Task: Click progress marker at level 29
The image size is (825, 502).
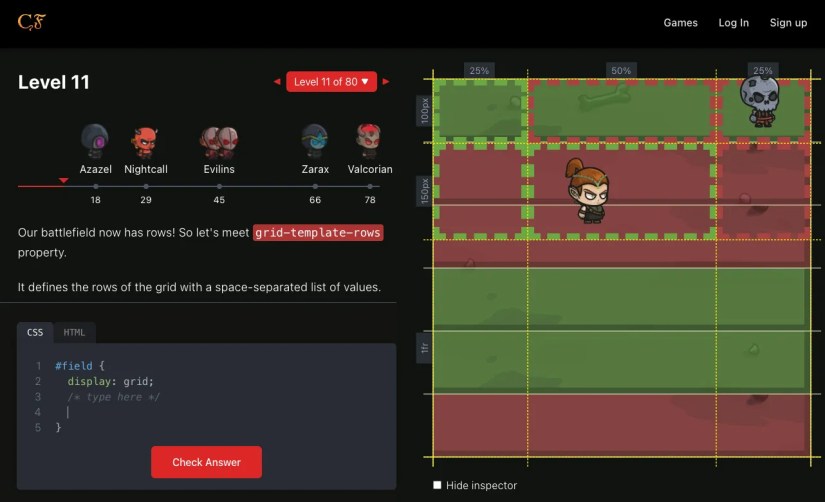Action: (146, 186)
